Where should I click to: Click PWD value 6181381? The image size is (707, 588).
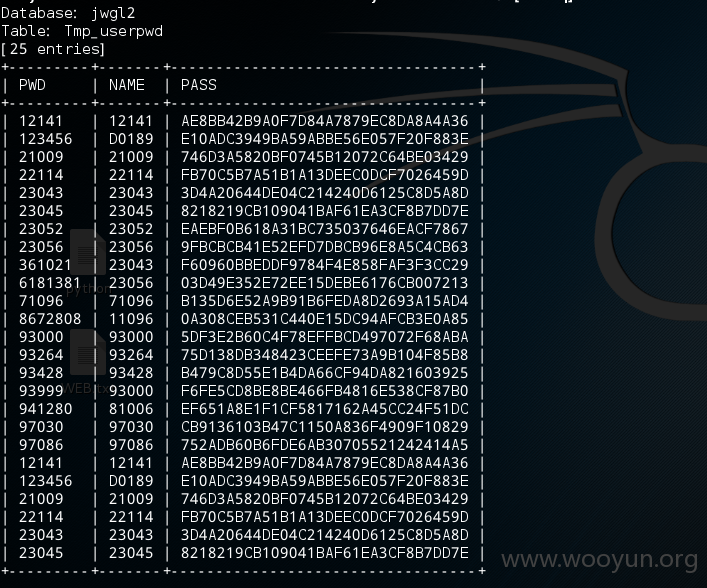50,283
